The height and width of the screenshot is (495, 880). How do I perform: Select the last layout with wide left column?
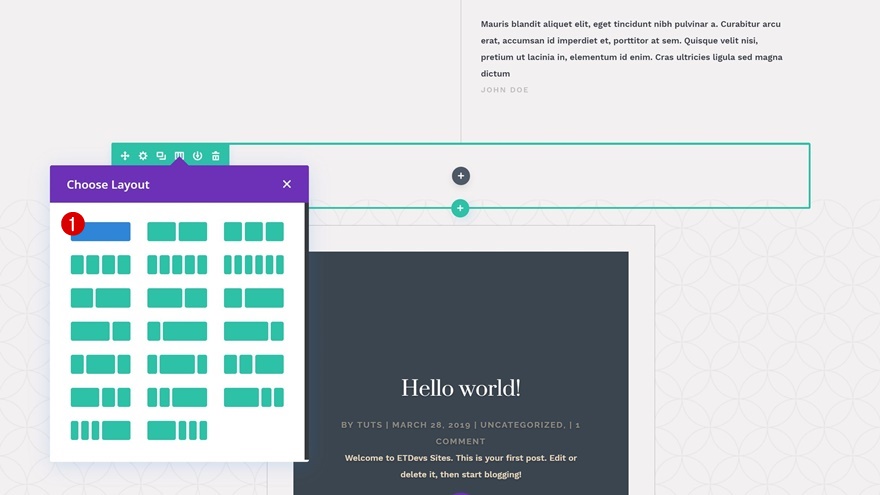tap(177, 430)
